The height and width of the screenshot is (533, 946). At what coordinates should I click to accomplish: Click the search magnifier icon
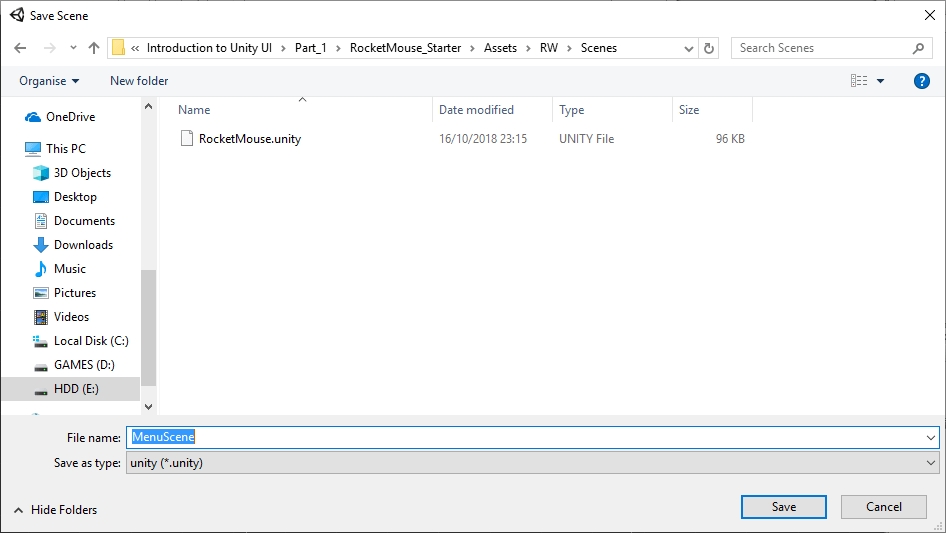pos(918,48)
